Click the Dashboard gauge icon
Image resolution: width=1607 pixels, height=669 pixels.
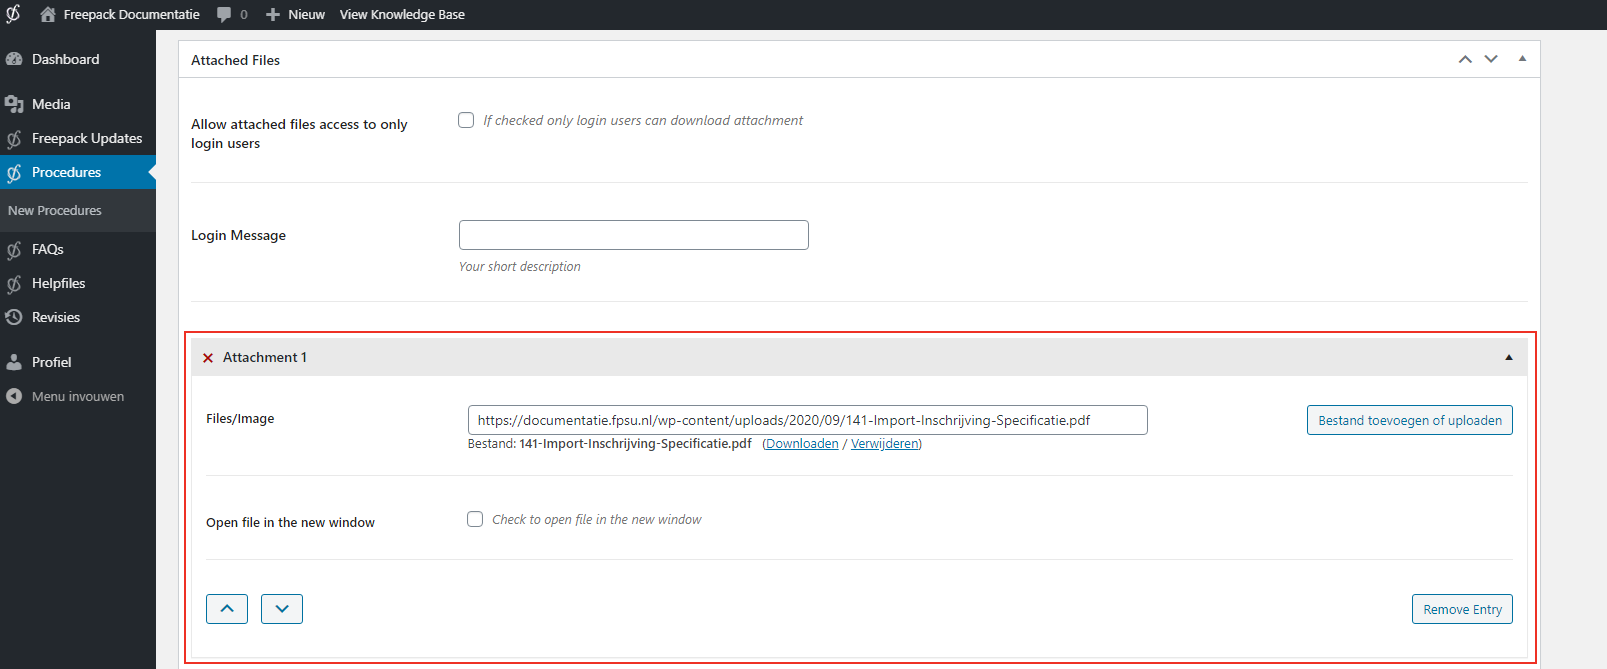[x=14, y=59]
